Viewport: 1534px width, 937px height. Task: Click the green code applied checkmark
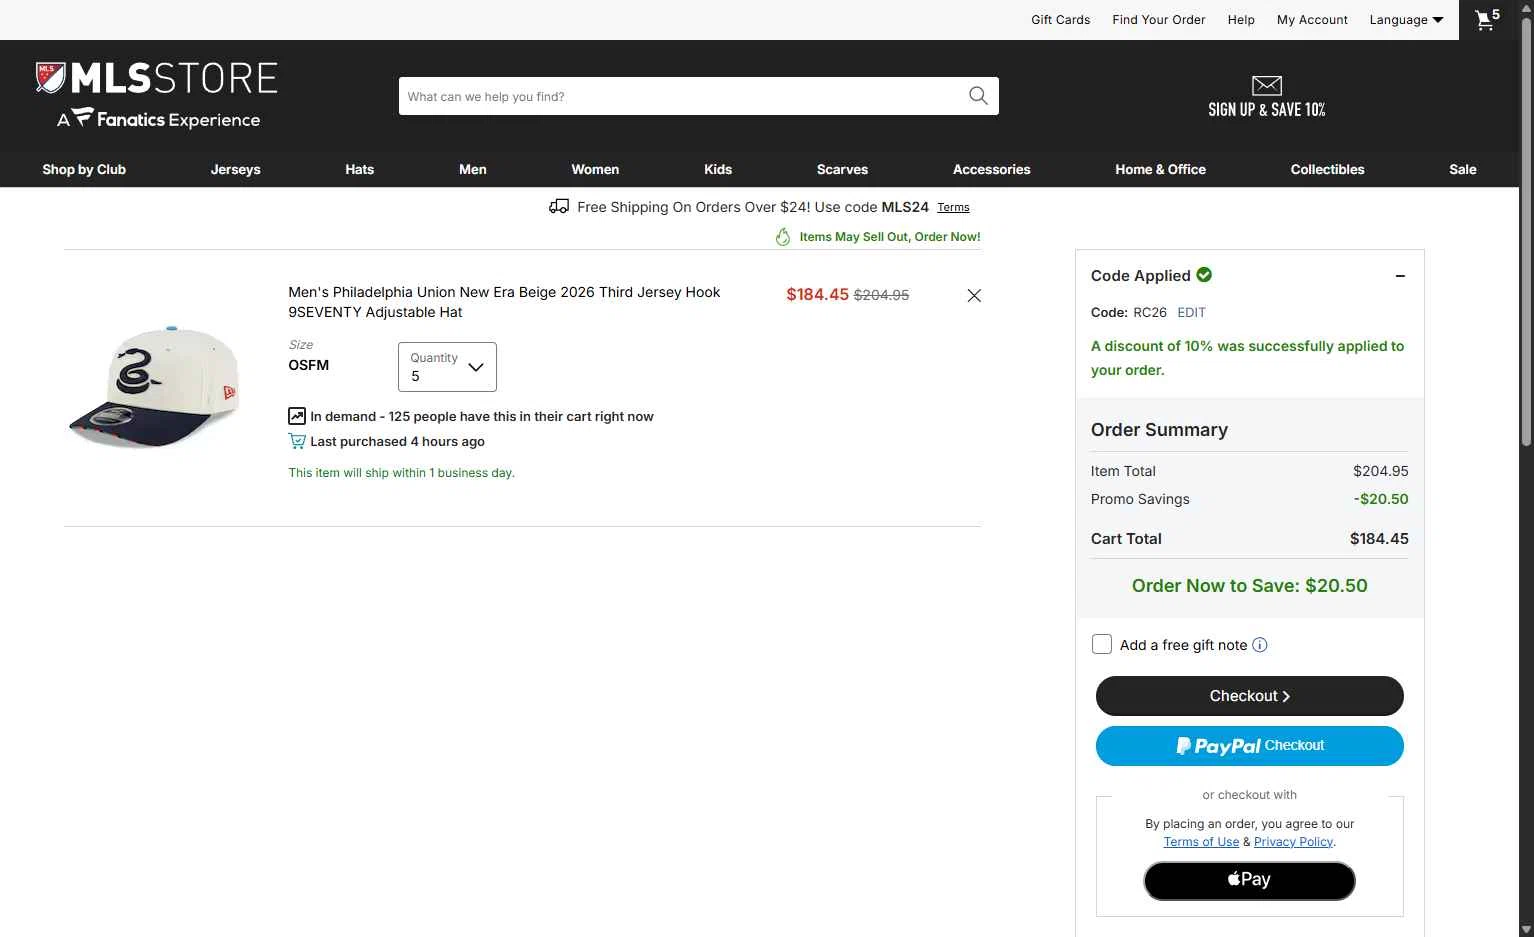click(x=1204, y=274)
